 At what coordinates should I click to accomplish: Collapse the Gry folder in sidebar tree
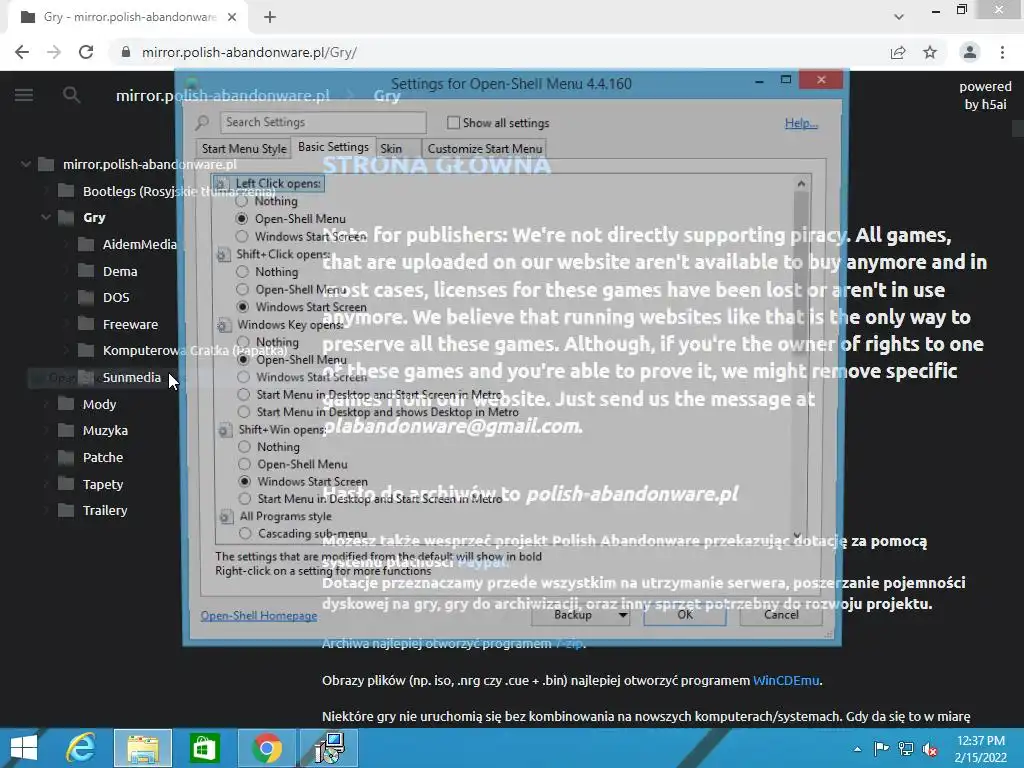coord(46,217)
